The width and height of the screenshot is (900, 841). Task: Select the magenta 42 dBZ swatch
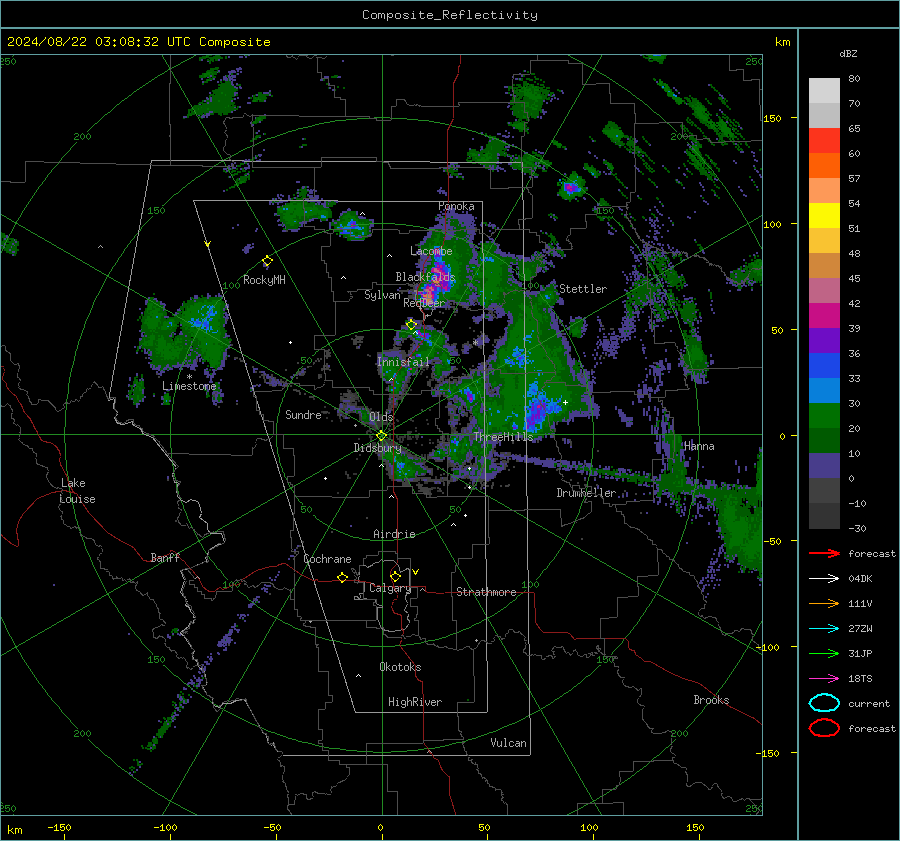[x=824, y=316]
